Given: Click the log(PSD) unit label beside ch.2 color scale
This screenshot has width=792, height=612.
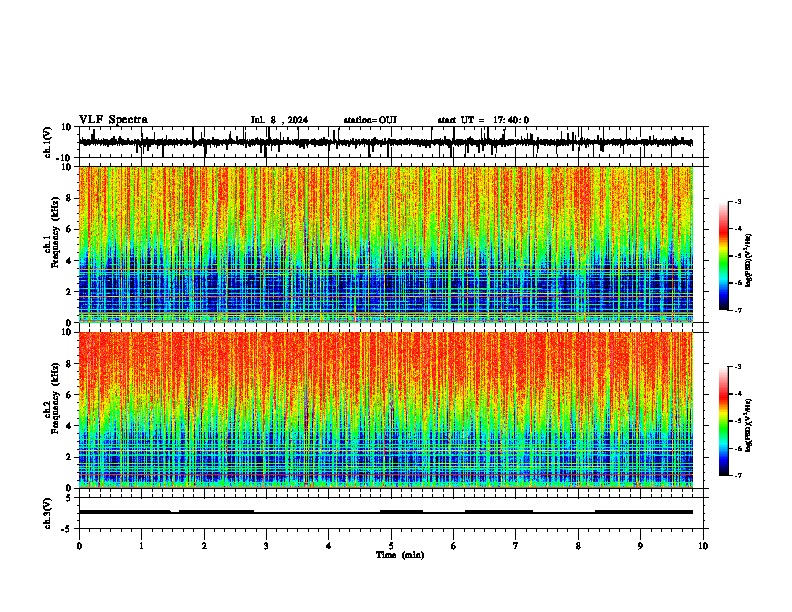Looking at the screenshot, I should [749, 425].
